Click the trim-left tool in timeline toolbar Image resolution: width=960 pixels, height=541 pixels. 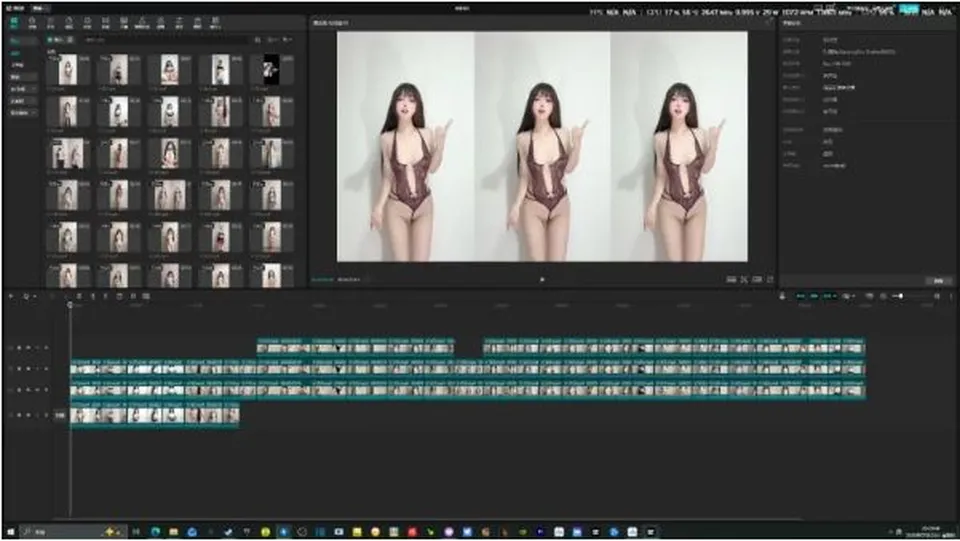point(92,296)
